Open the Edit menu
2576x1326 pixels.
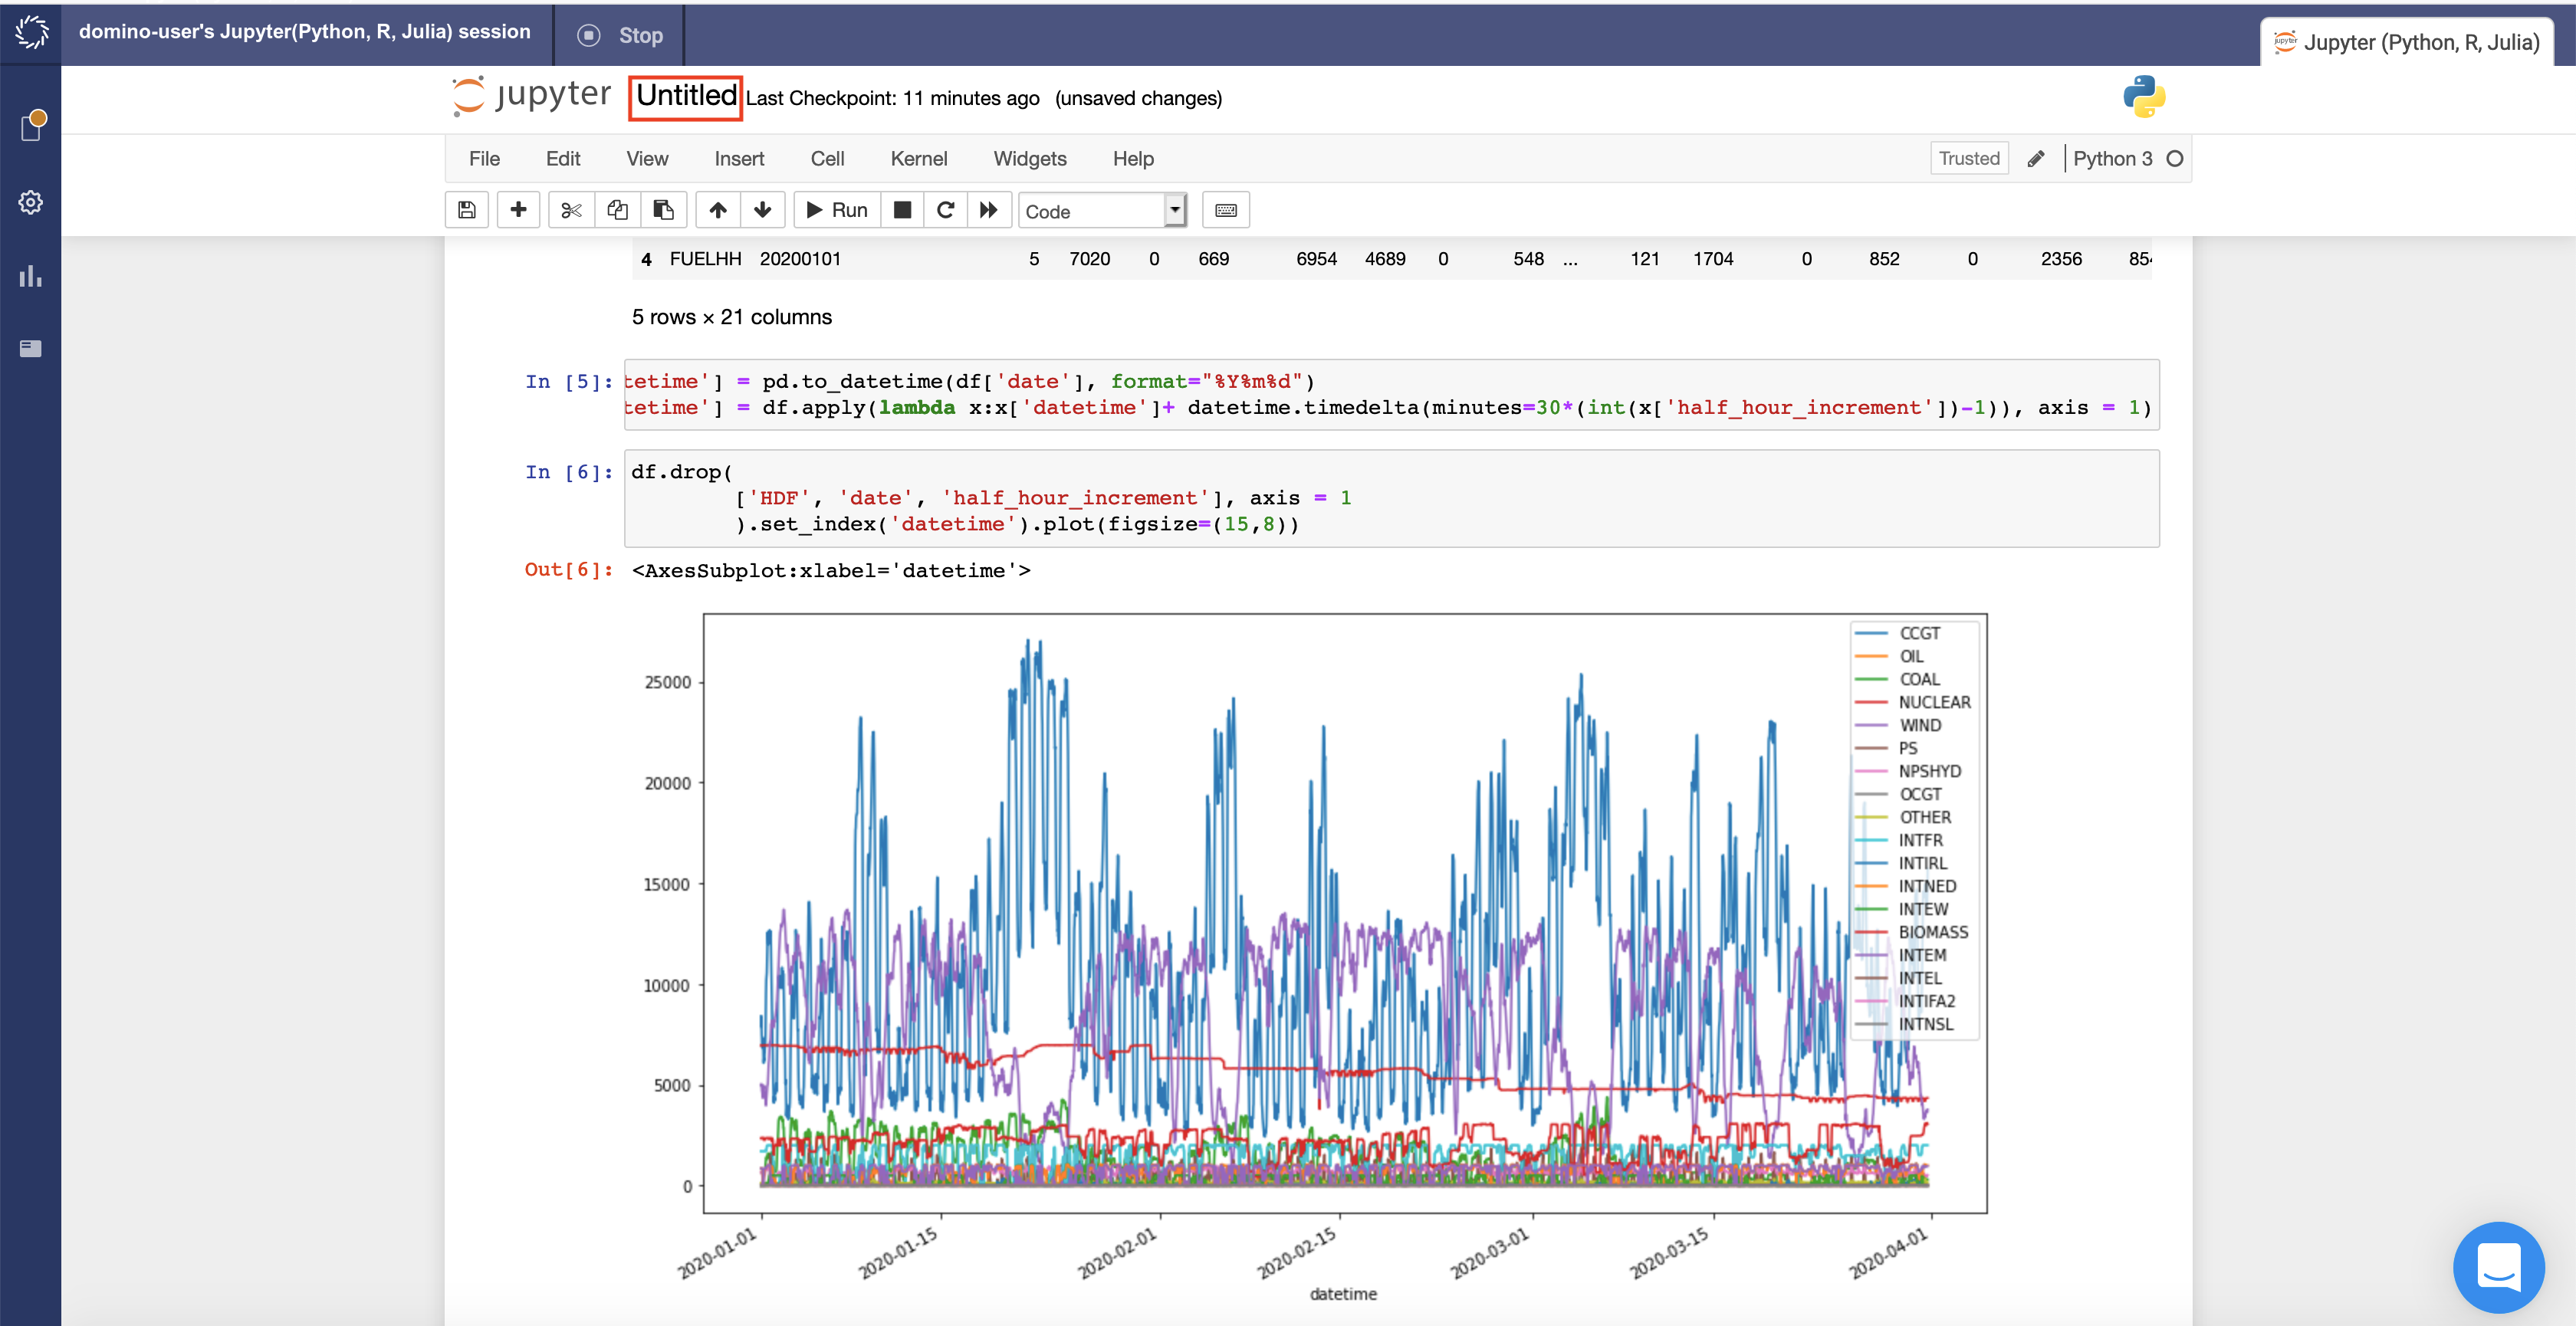click(x=563, y=159)
